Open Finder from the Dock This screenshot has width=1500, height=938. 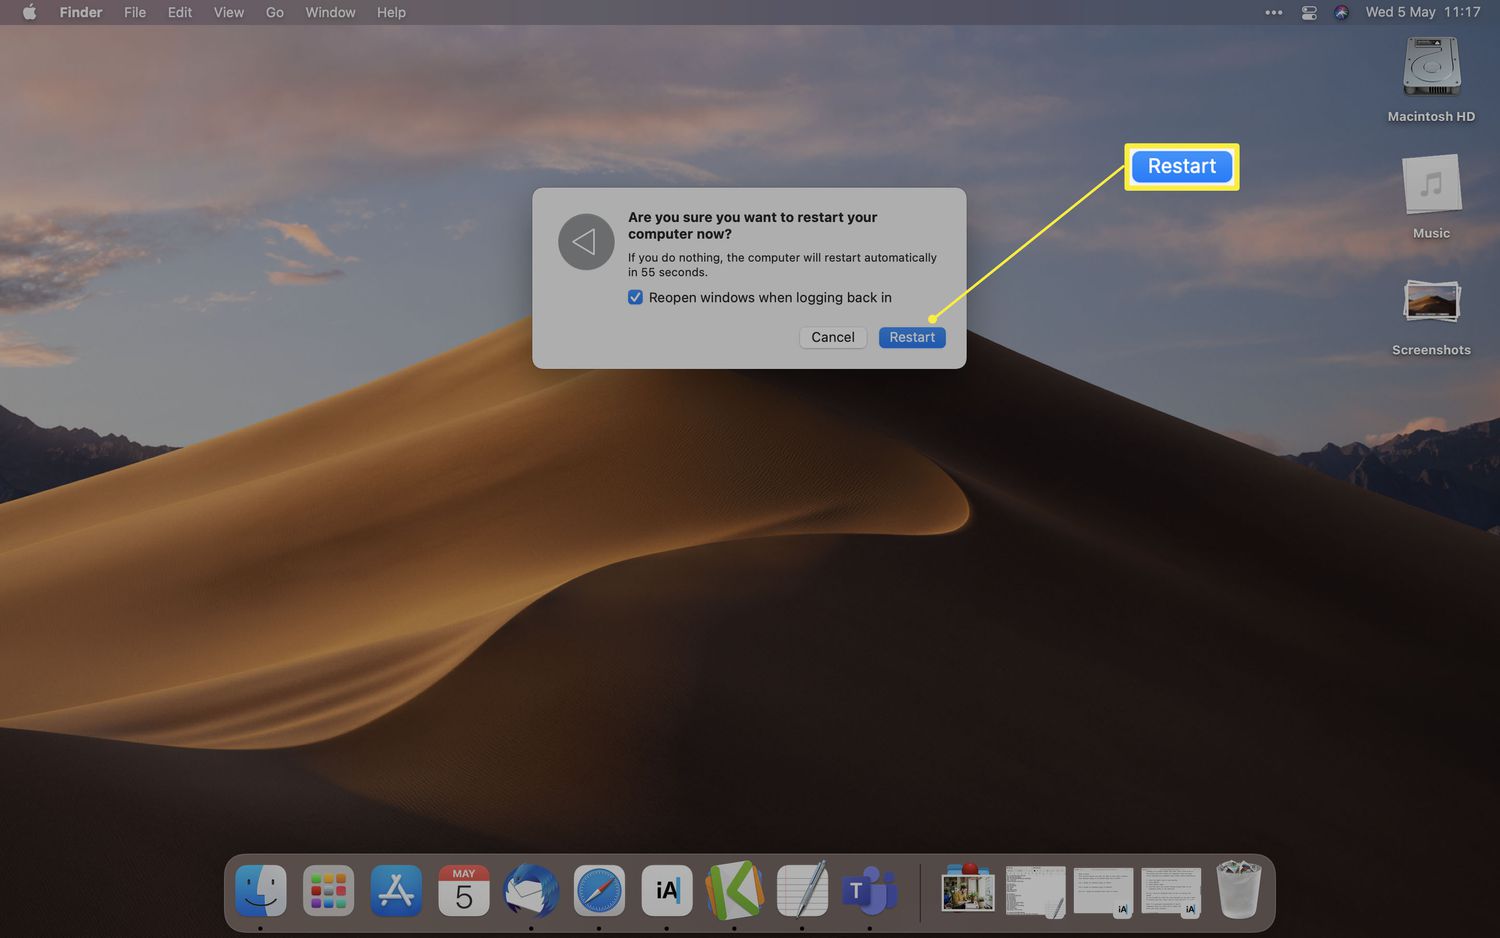click(x=261, y=890)
